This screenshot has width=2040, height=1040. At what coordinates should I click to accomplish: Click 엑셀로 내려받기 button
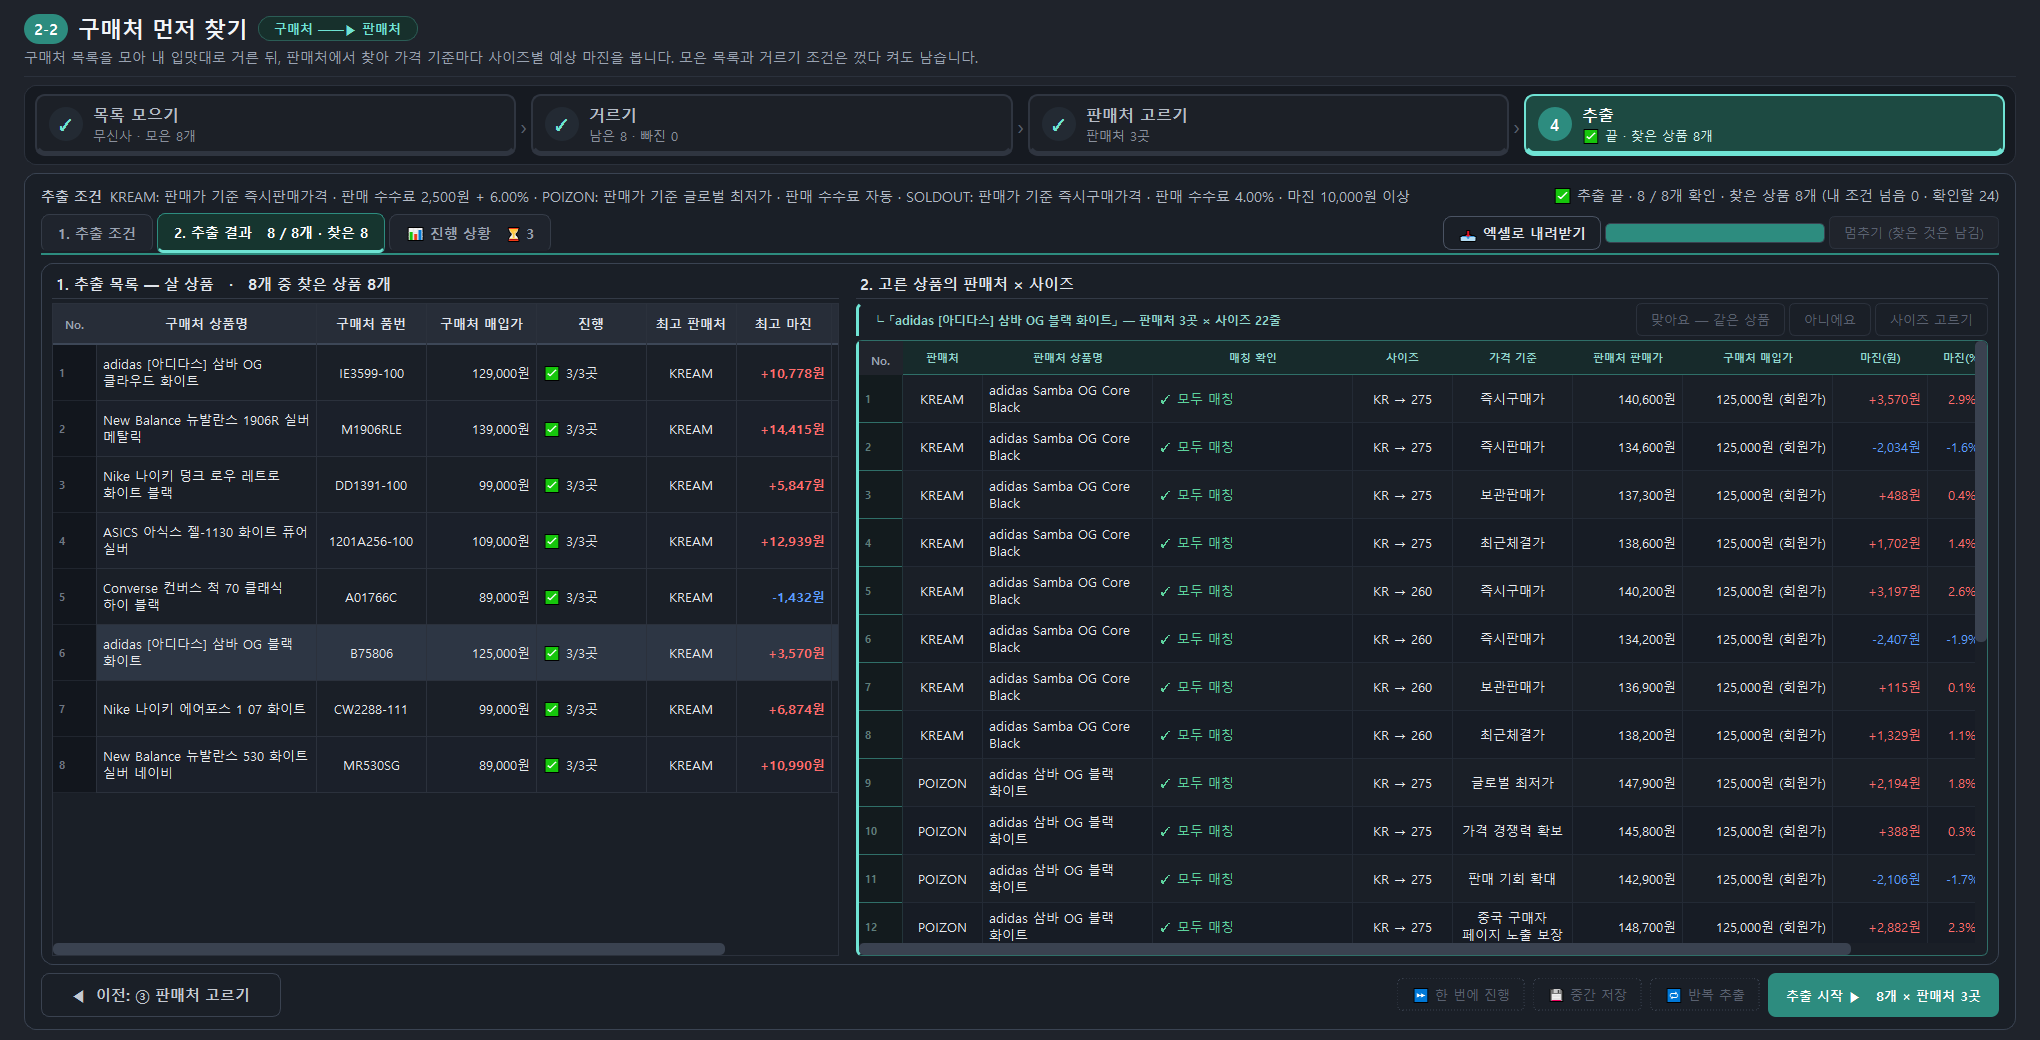pos(1521,233)
